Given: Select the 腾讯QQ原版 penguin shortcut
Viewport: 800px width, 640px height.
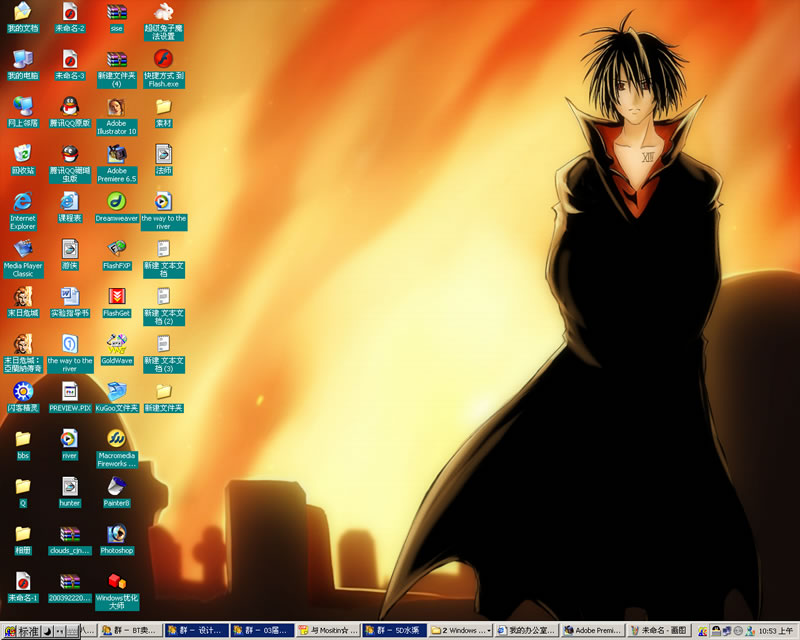Looking at the screenshot, I should (x=70, y=112).
